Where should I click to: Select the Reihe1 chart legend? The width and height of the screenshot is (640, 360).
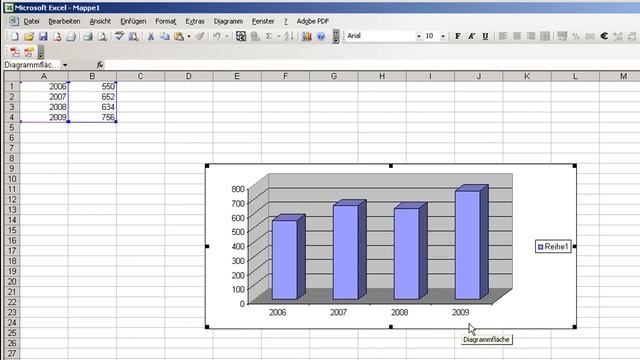click(553, 247)
